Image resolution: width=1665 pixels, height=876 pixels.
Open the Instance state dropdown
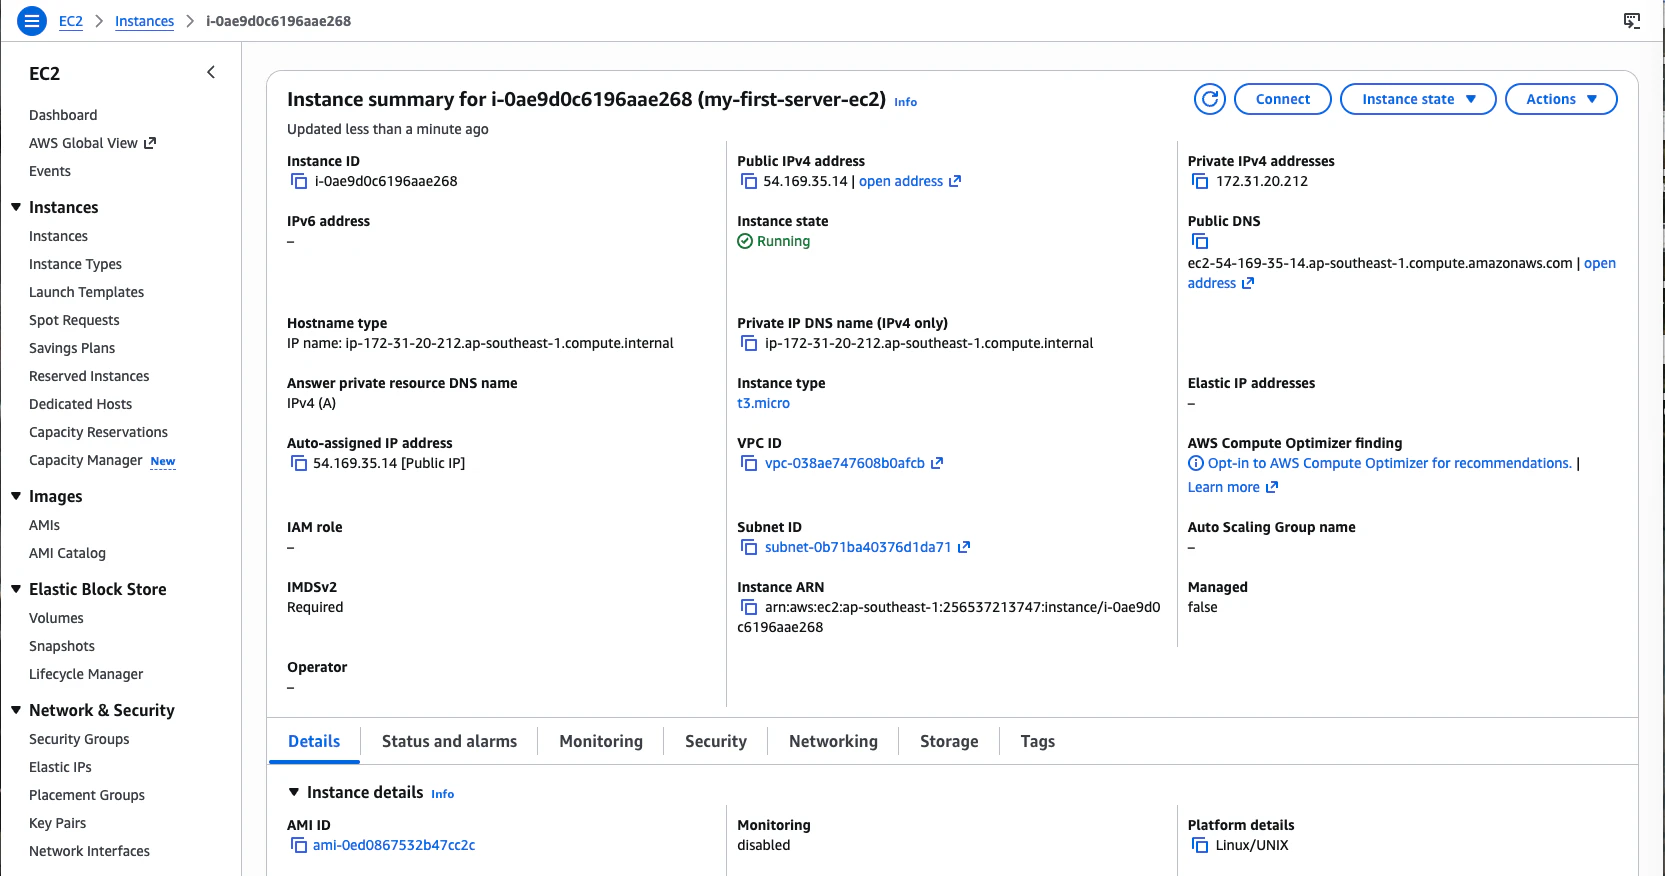[x=1418, y=99]
